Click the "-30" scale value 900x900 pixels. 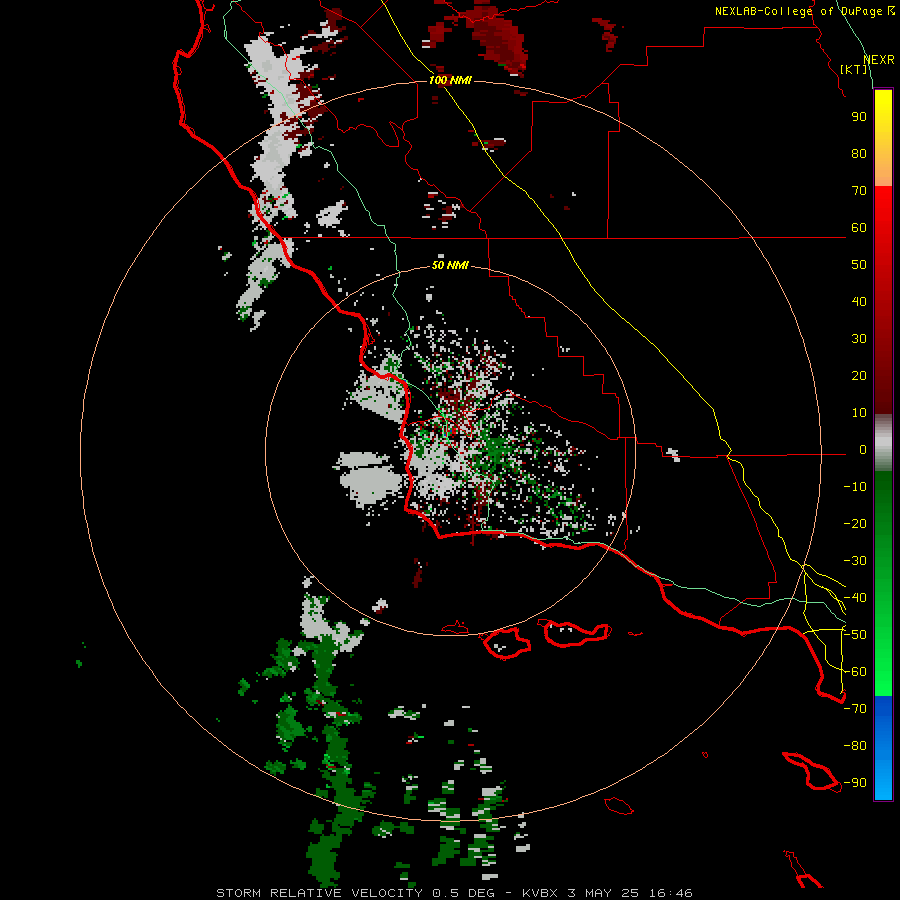855,561
